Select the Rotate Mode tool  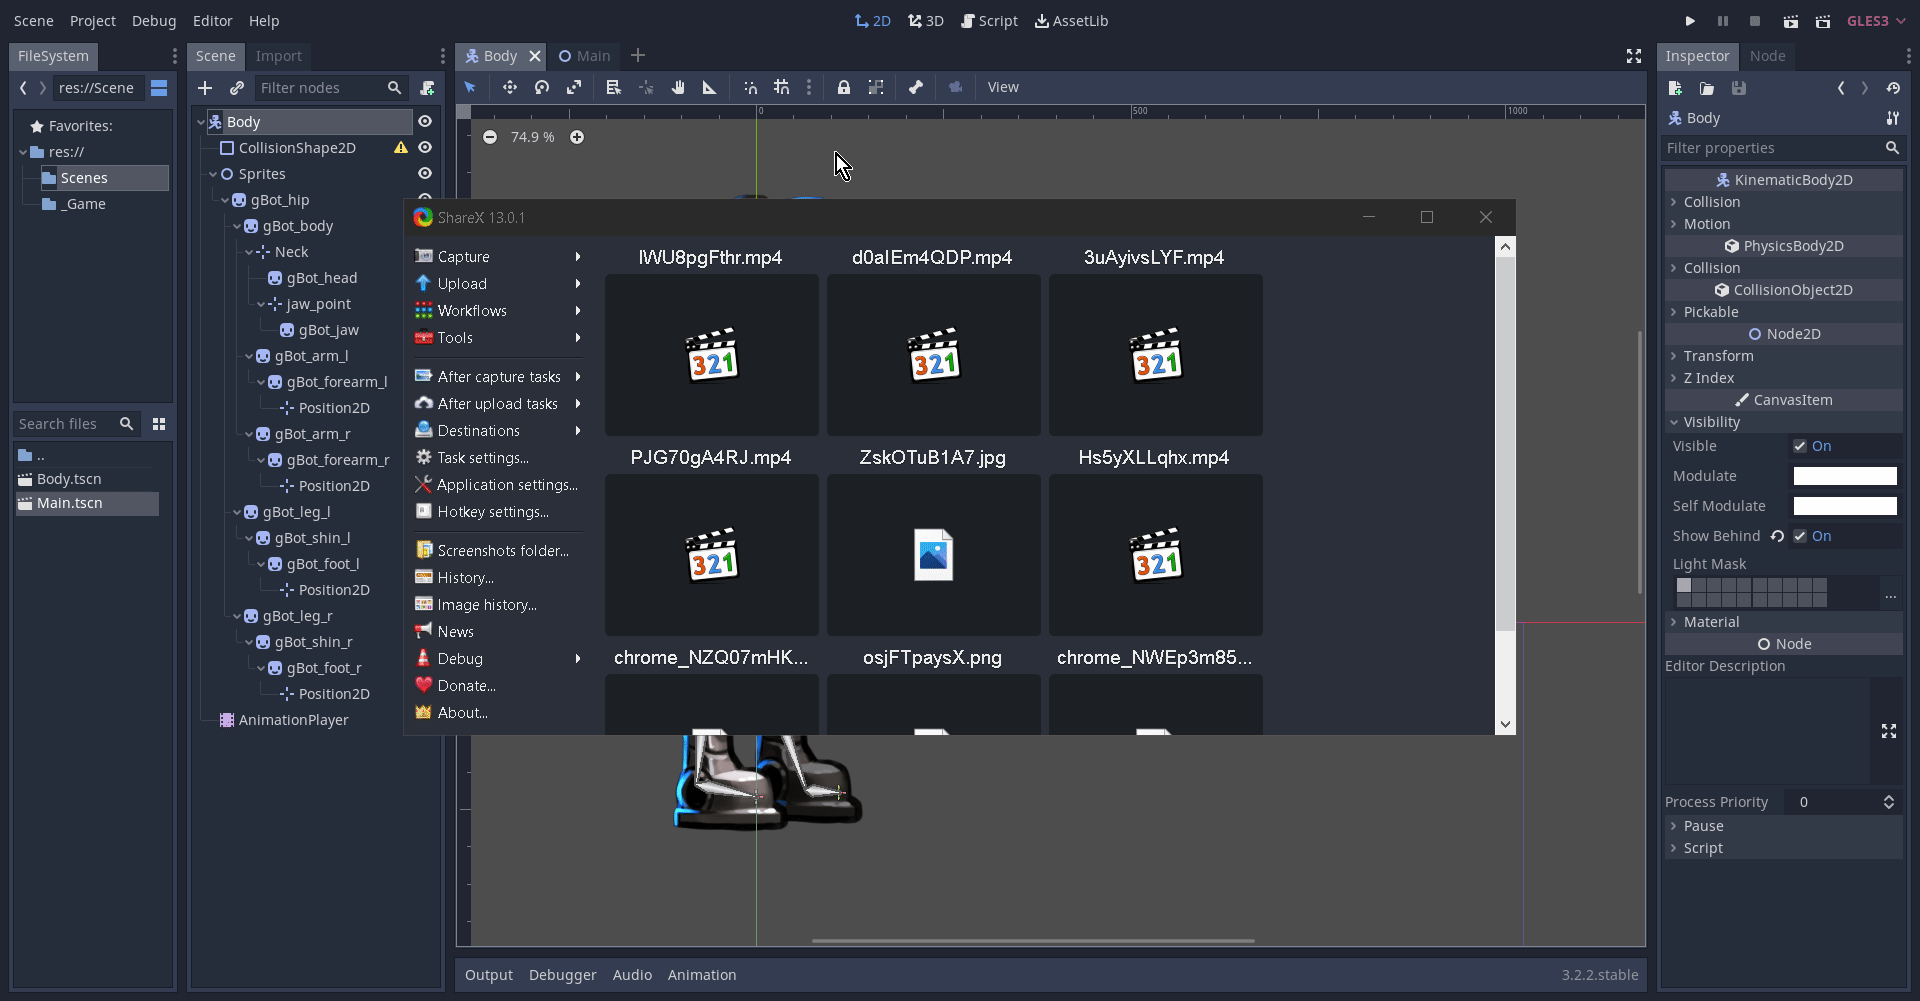(x=542, y=88)
